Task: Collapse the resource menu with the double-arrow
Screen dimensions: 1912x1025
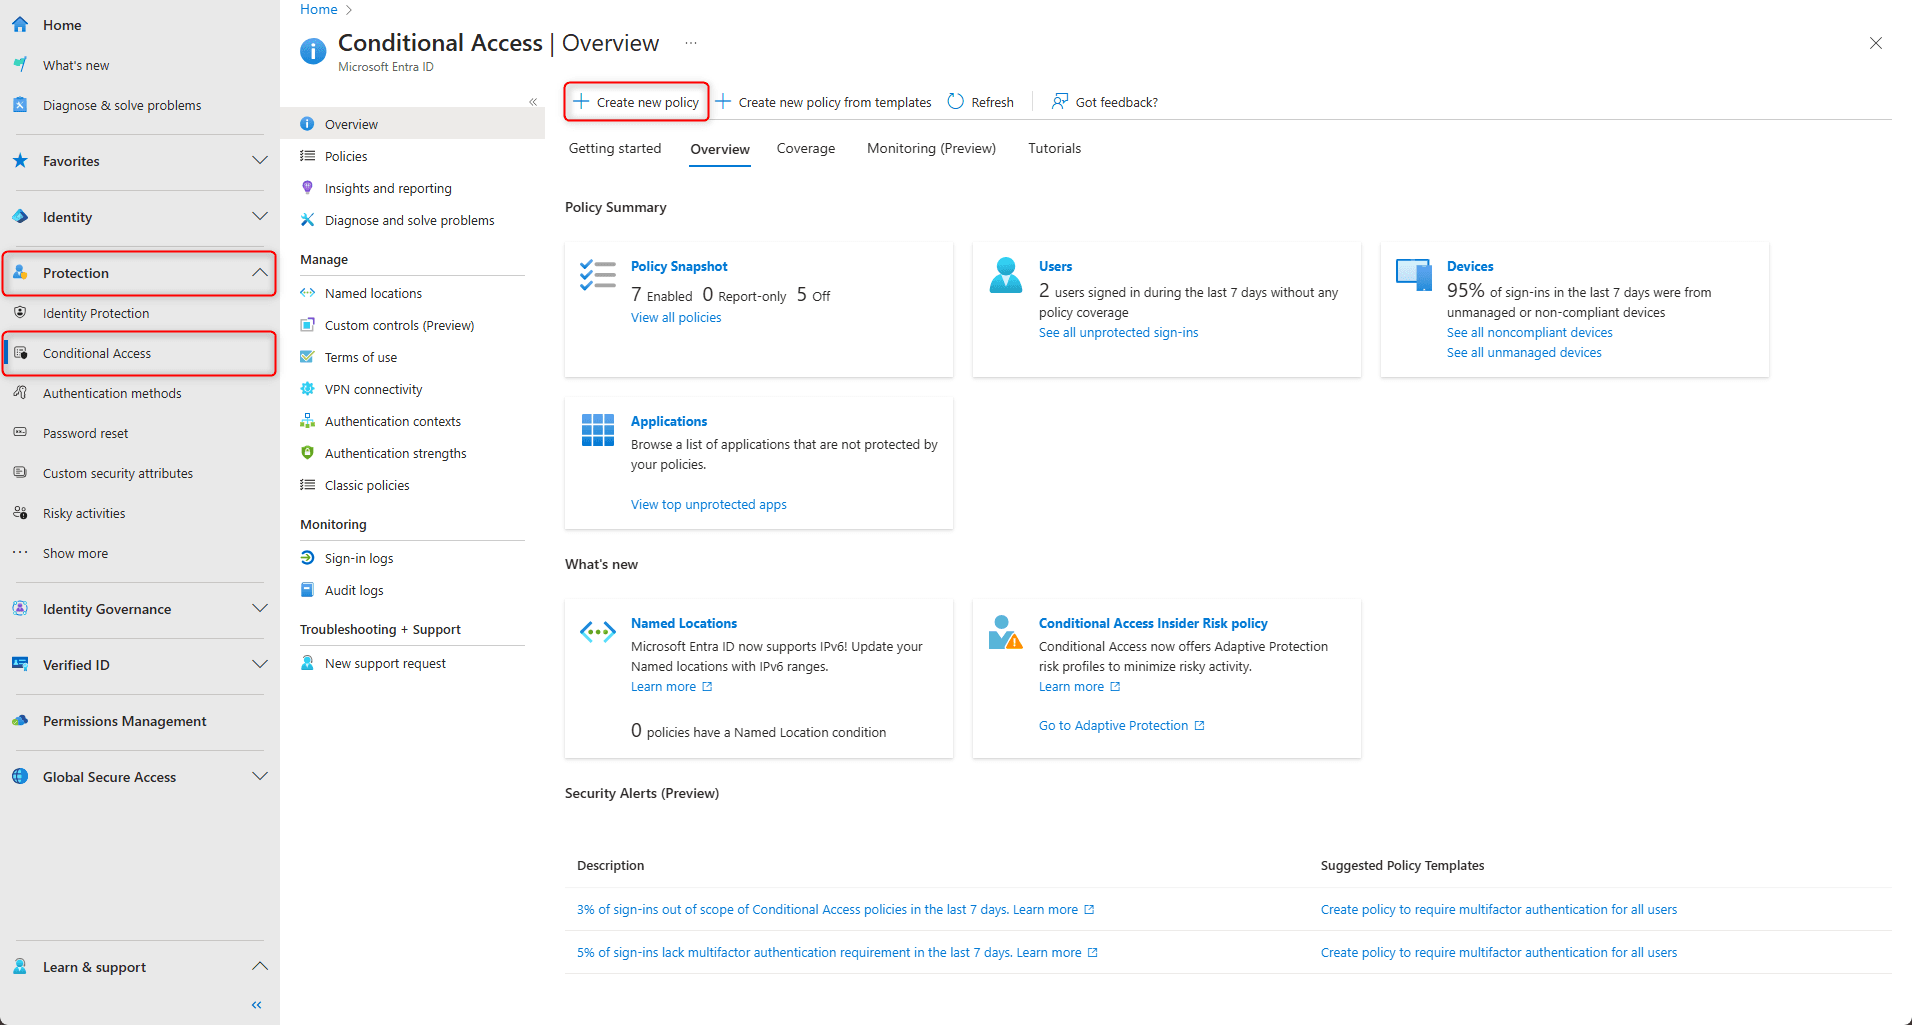Action: (x=533, y=102)
